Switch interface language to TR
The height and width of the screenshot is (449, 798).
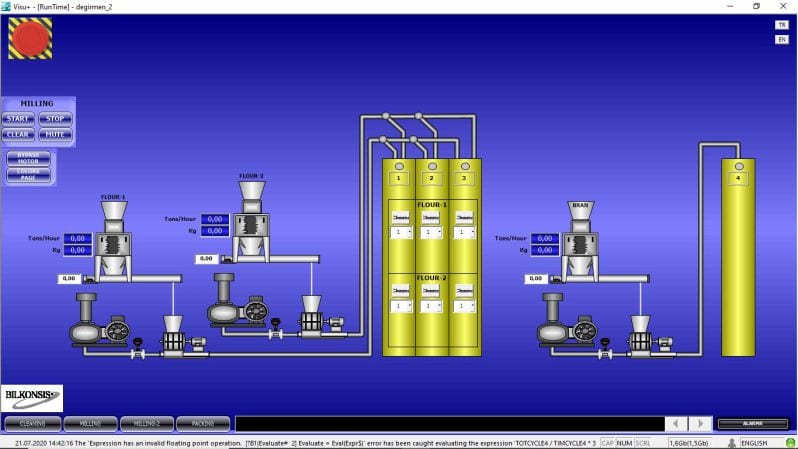coord(782,25)
